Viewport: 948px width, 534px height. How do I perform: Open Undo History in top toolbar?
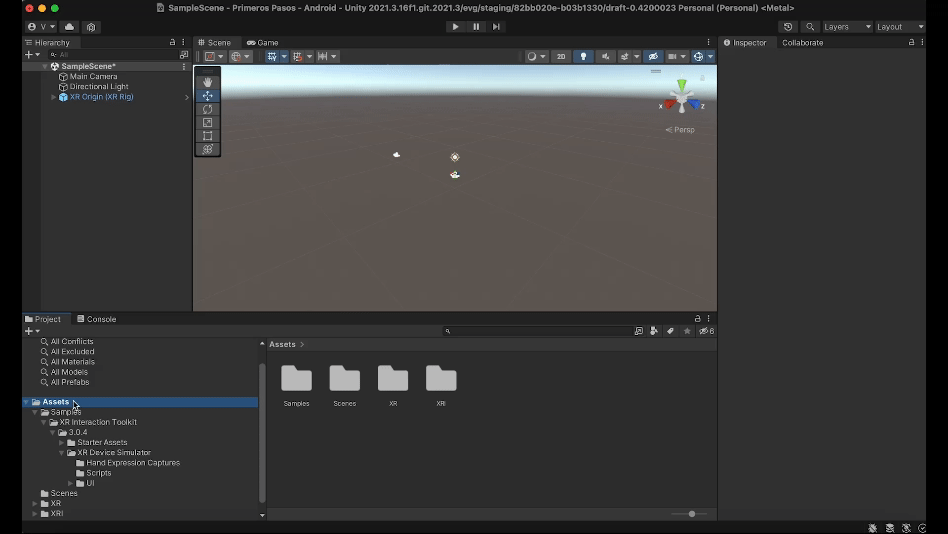coord(788,27)
